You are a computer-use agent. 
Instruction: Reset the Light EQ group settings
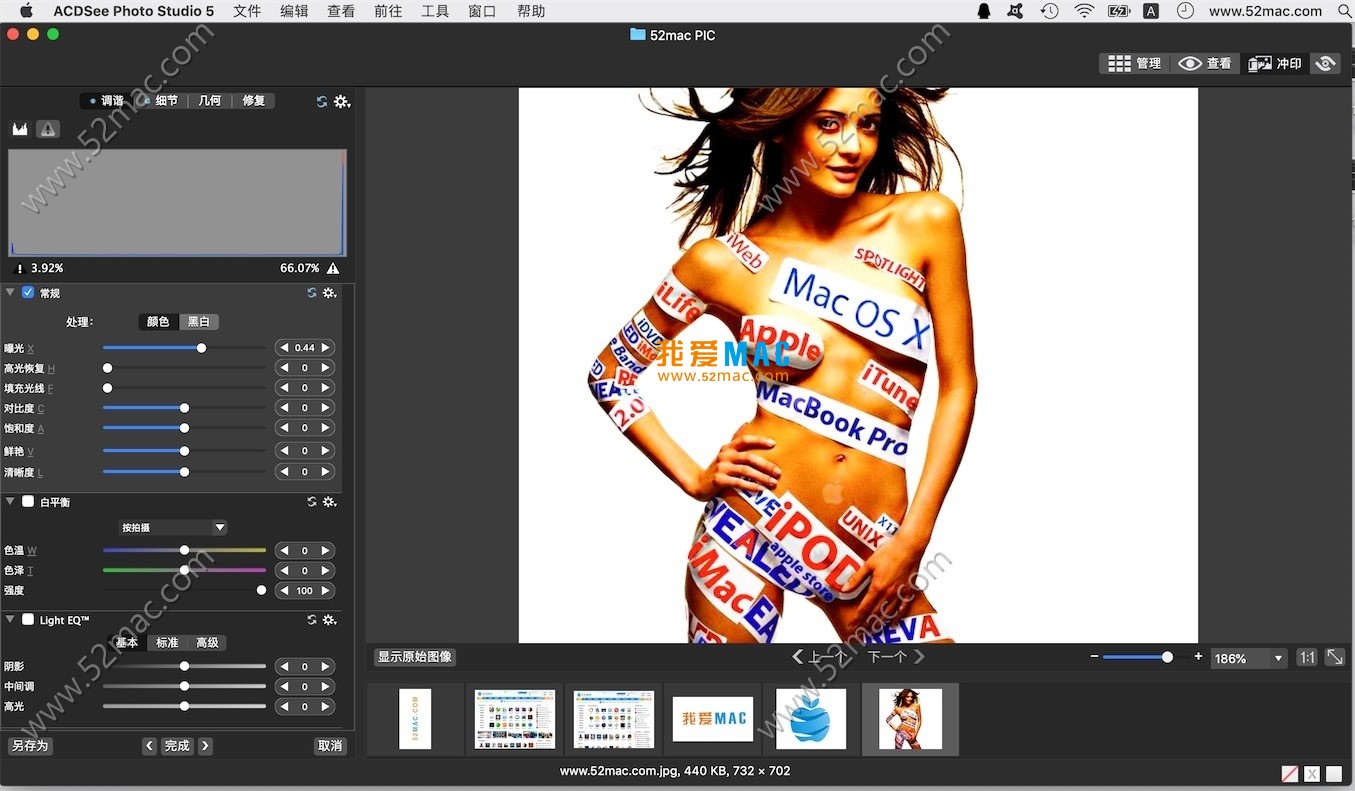(x=312, y=620)
